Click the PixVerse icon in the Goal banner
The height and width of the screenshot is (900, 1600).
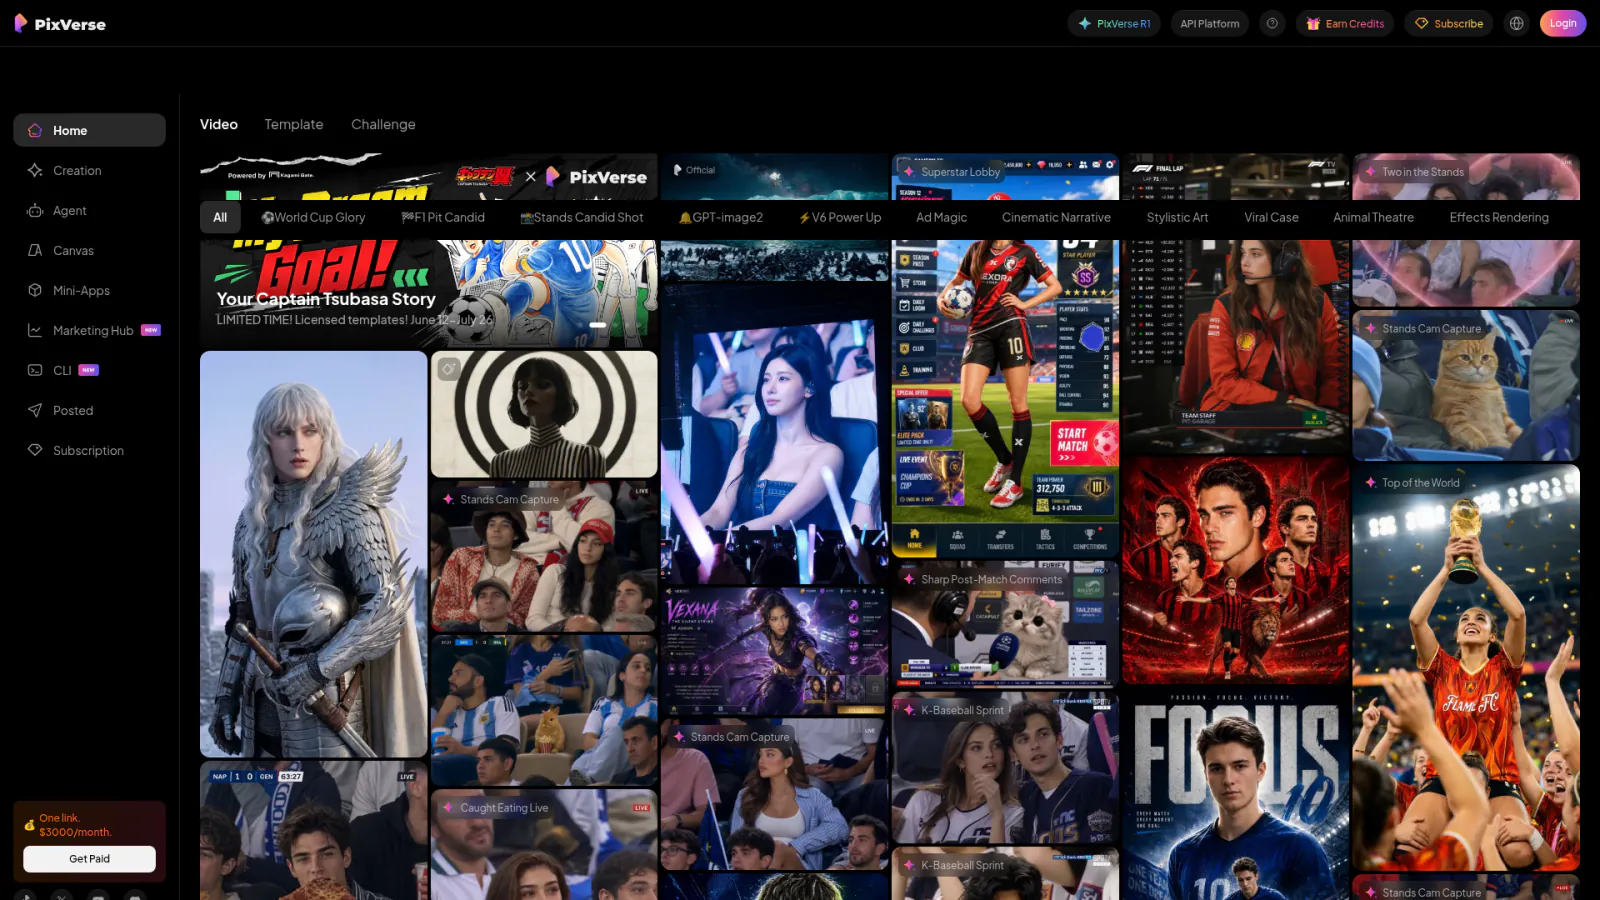click(552, 176)
